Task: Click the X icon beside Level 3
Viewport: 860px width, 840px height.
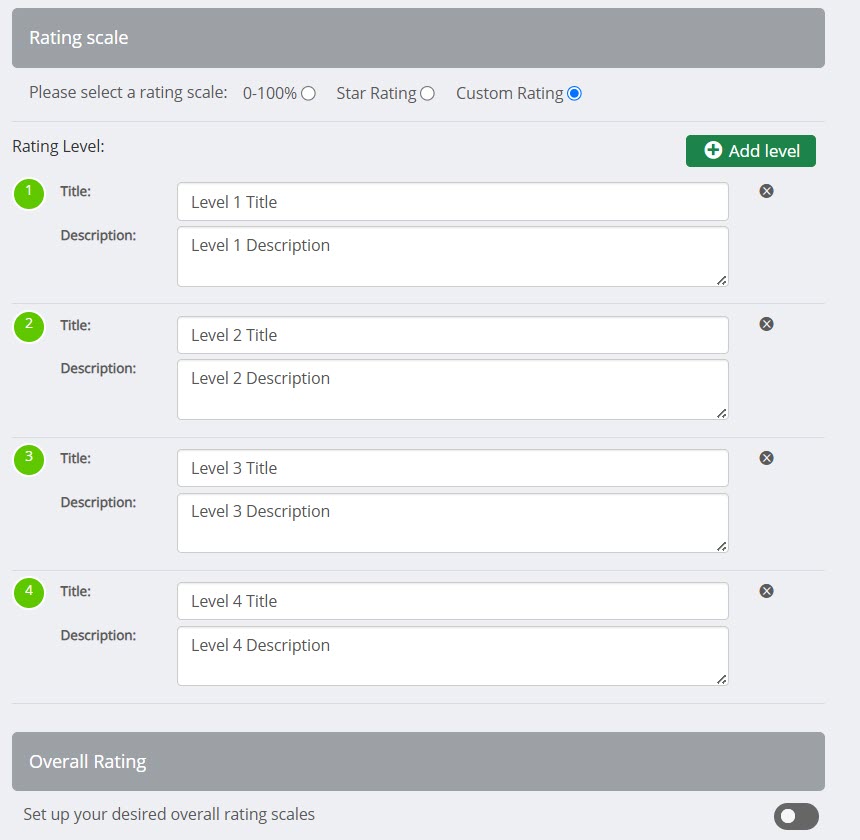Action: (766, 458)
